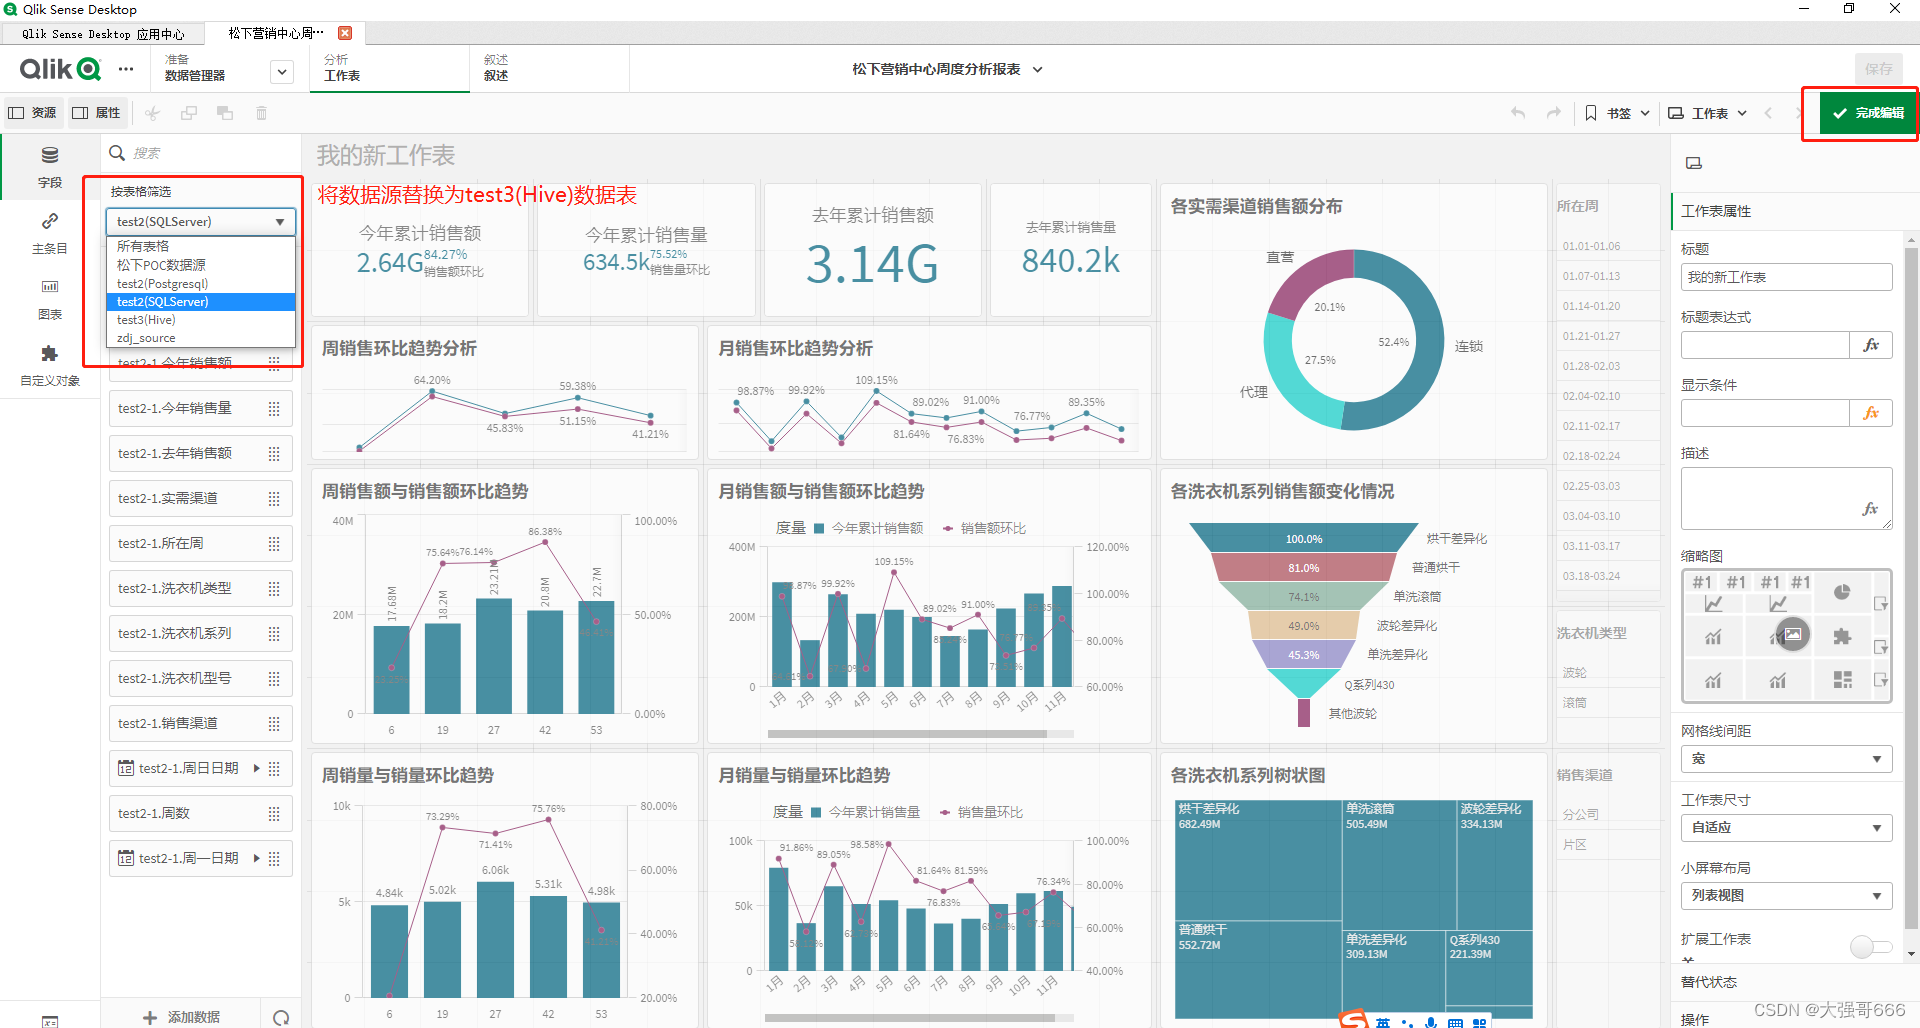
Task: Open the 自定义对象 custom objects panel
Action: pos(49,364)
